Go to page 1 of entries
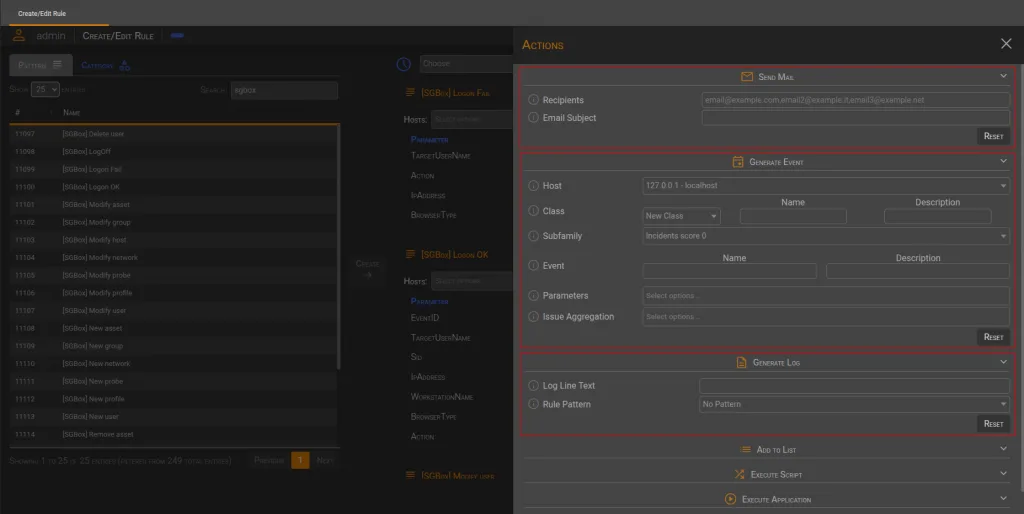This screenshot has width=1024, height=514. [x=300, y=460]
